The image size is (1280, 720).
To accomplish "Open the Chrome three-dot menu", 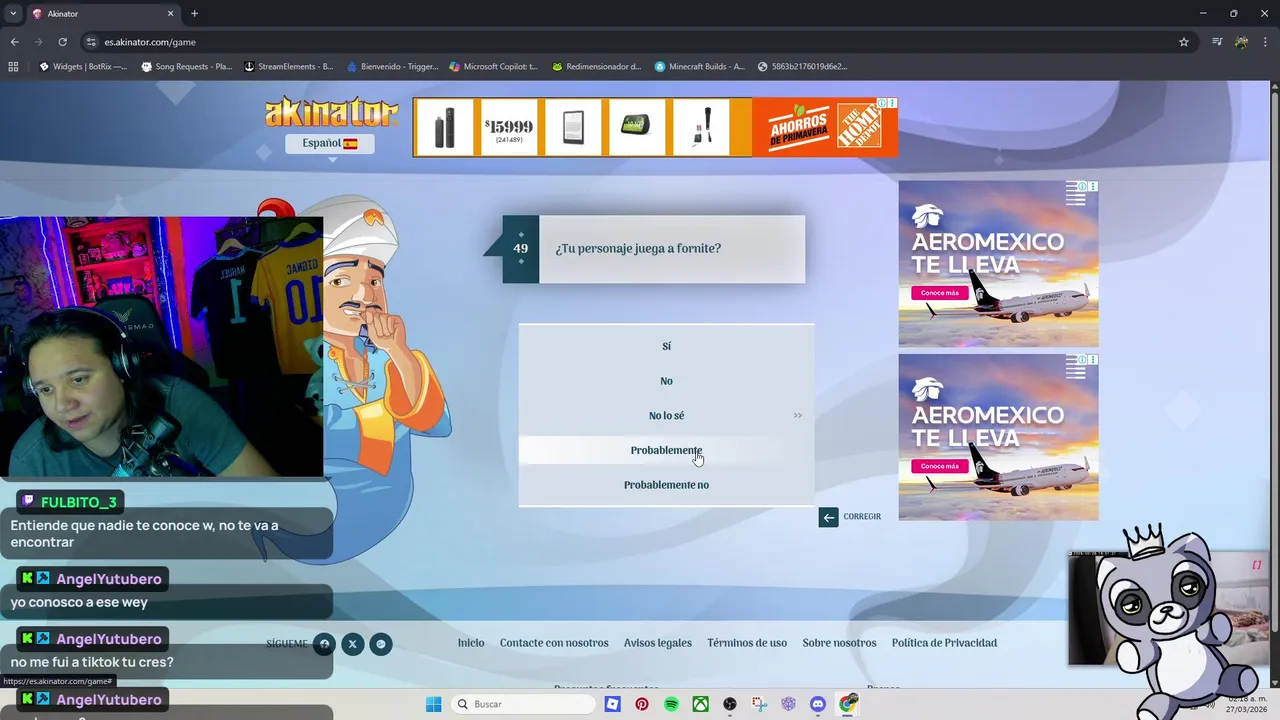I will (x=1265, y=42).
